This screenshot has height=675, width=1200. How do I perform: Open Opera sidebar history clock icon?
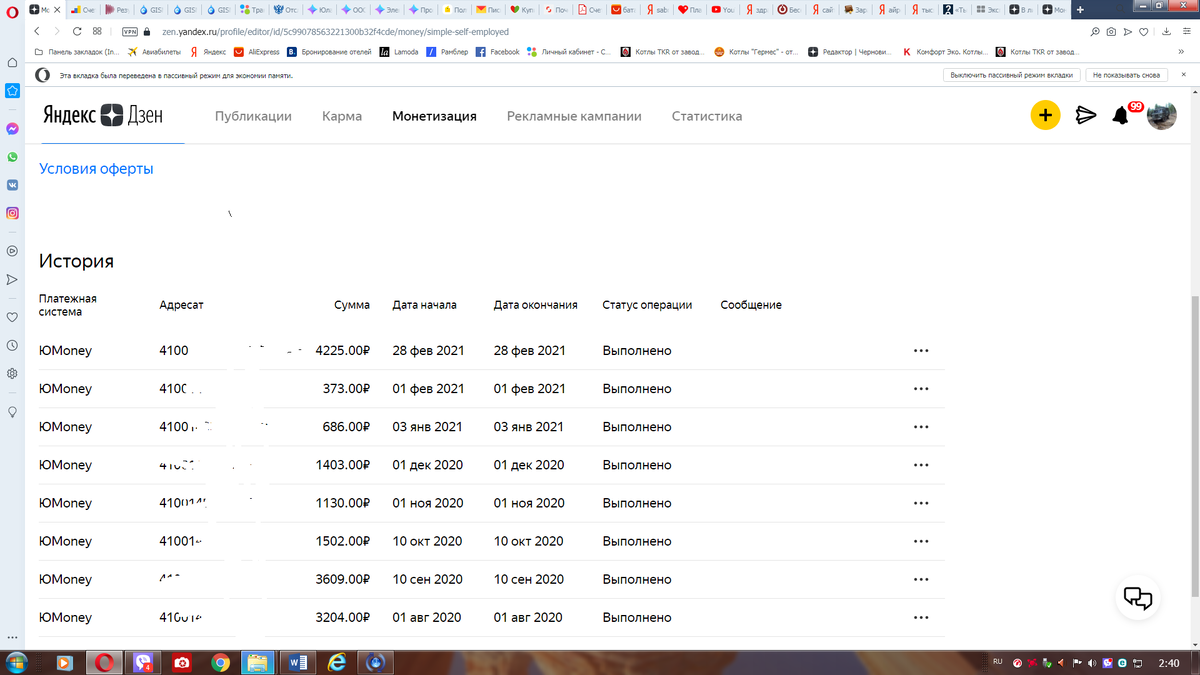(x=12, y=345)
